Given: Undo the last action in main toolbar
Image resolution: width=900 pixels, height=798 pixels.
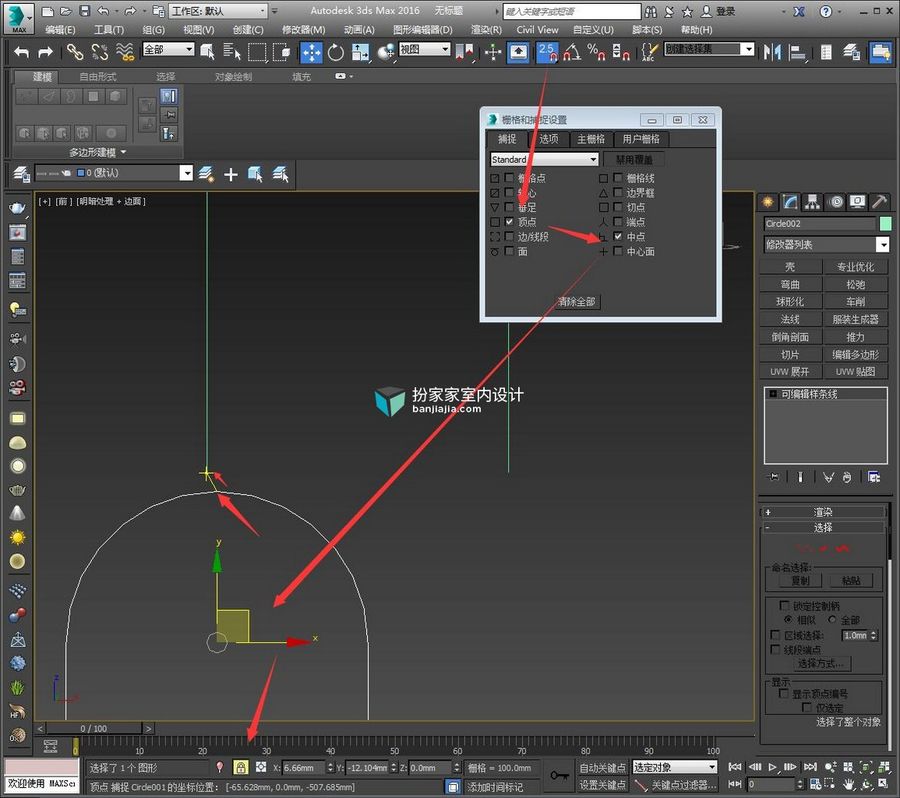Looking at the screenshot, I should 21,52.
